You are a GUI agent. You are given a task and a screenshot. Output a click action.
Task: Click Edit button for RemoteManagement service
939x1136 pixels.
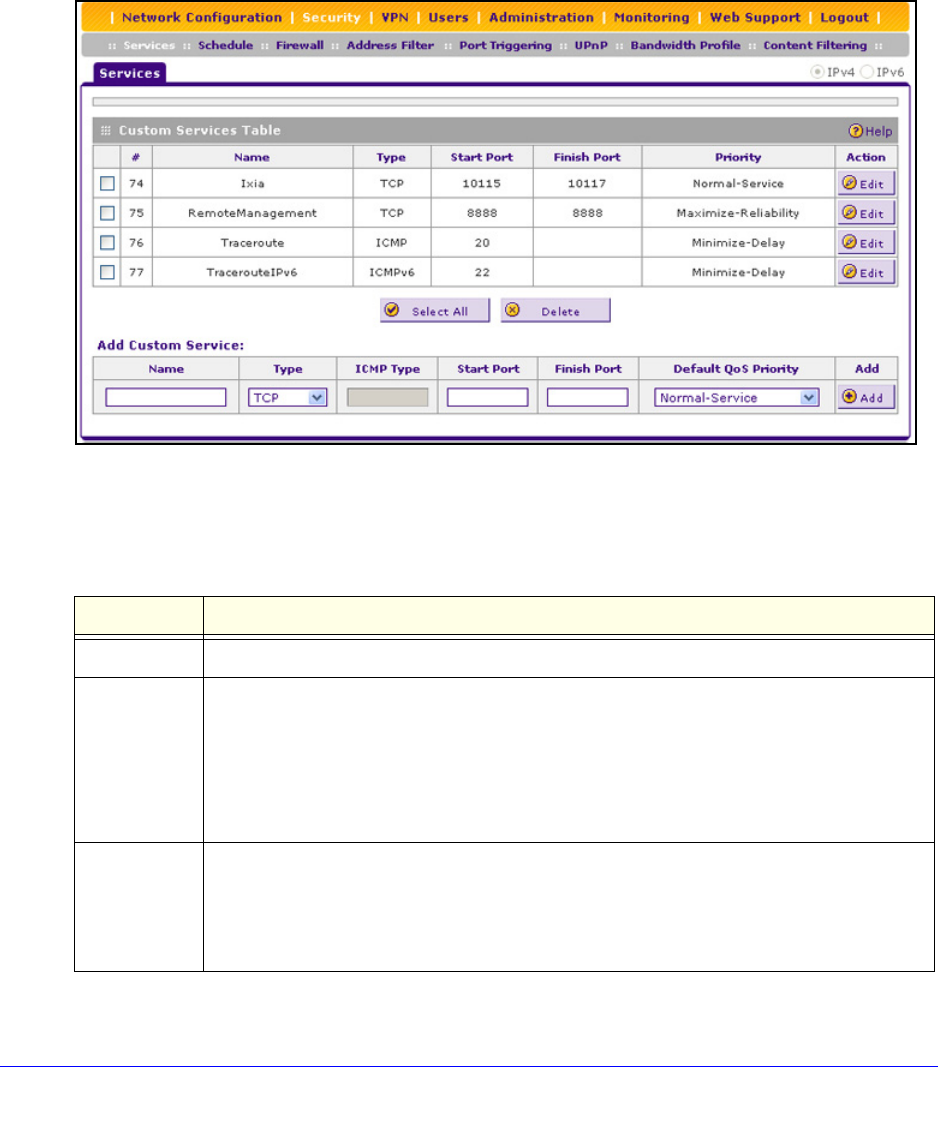pos(866,213)
